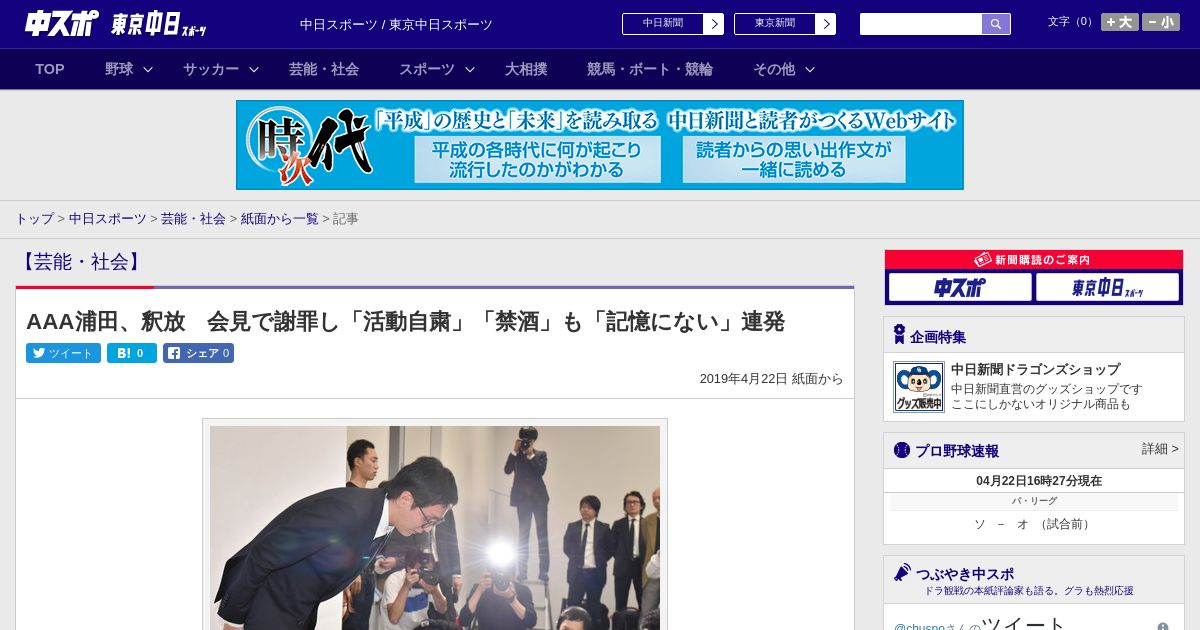Click the 企画特集 ribbon icon
The height and width of the screenshot is (630, 1200).
point(899,335)
